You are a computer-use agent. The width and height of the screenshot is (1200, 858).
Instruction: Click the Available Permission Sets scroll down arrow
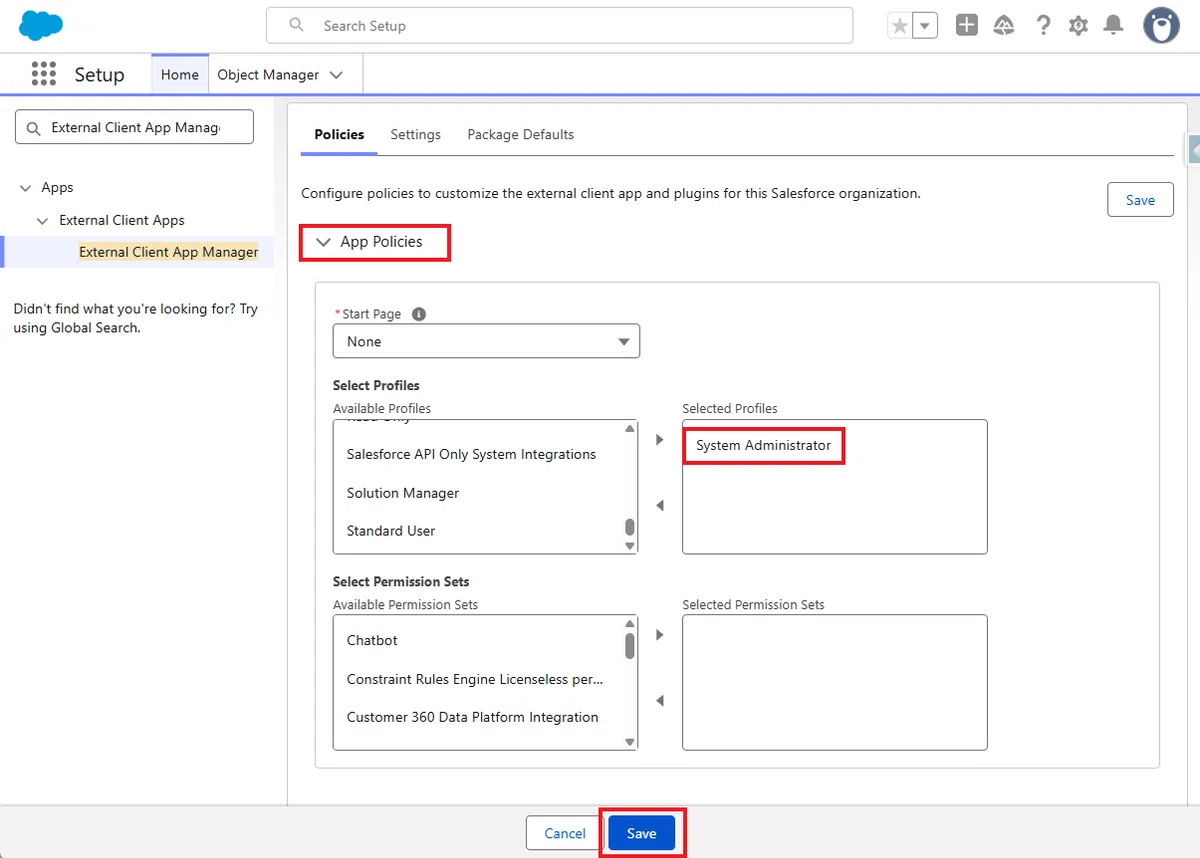pyautogui.click(x=629, y=741)
